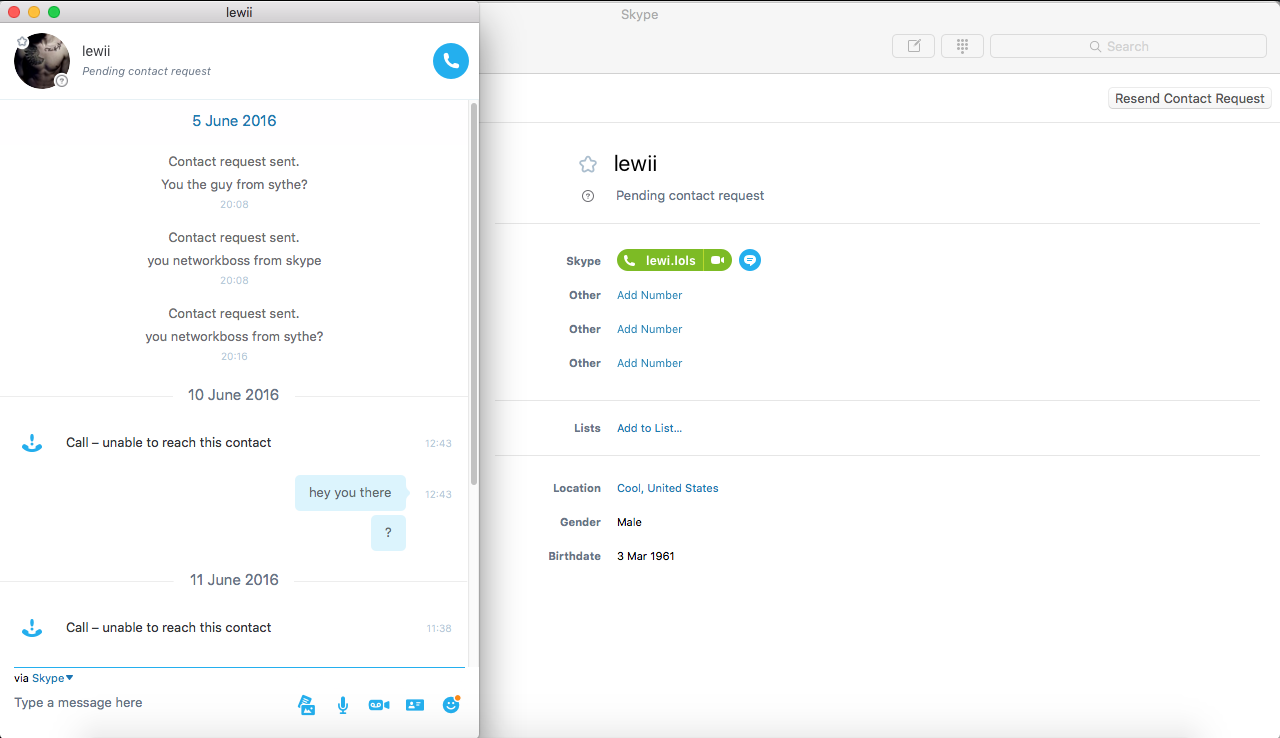The height and width of the screenshot is (738, 1280).
Task: Open the dial pad icon
Action: pyautogui.click(x=962, y=46)
